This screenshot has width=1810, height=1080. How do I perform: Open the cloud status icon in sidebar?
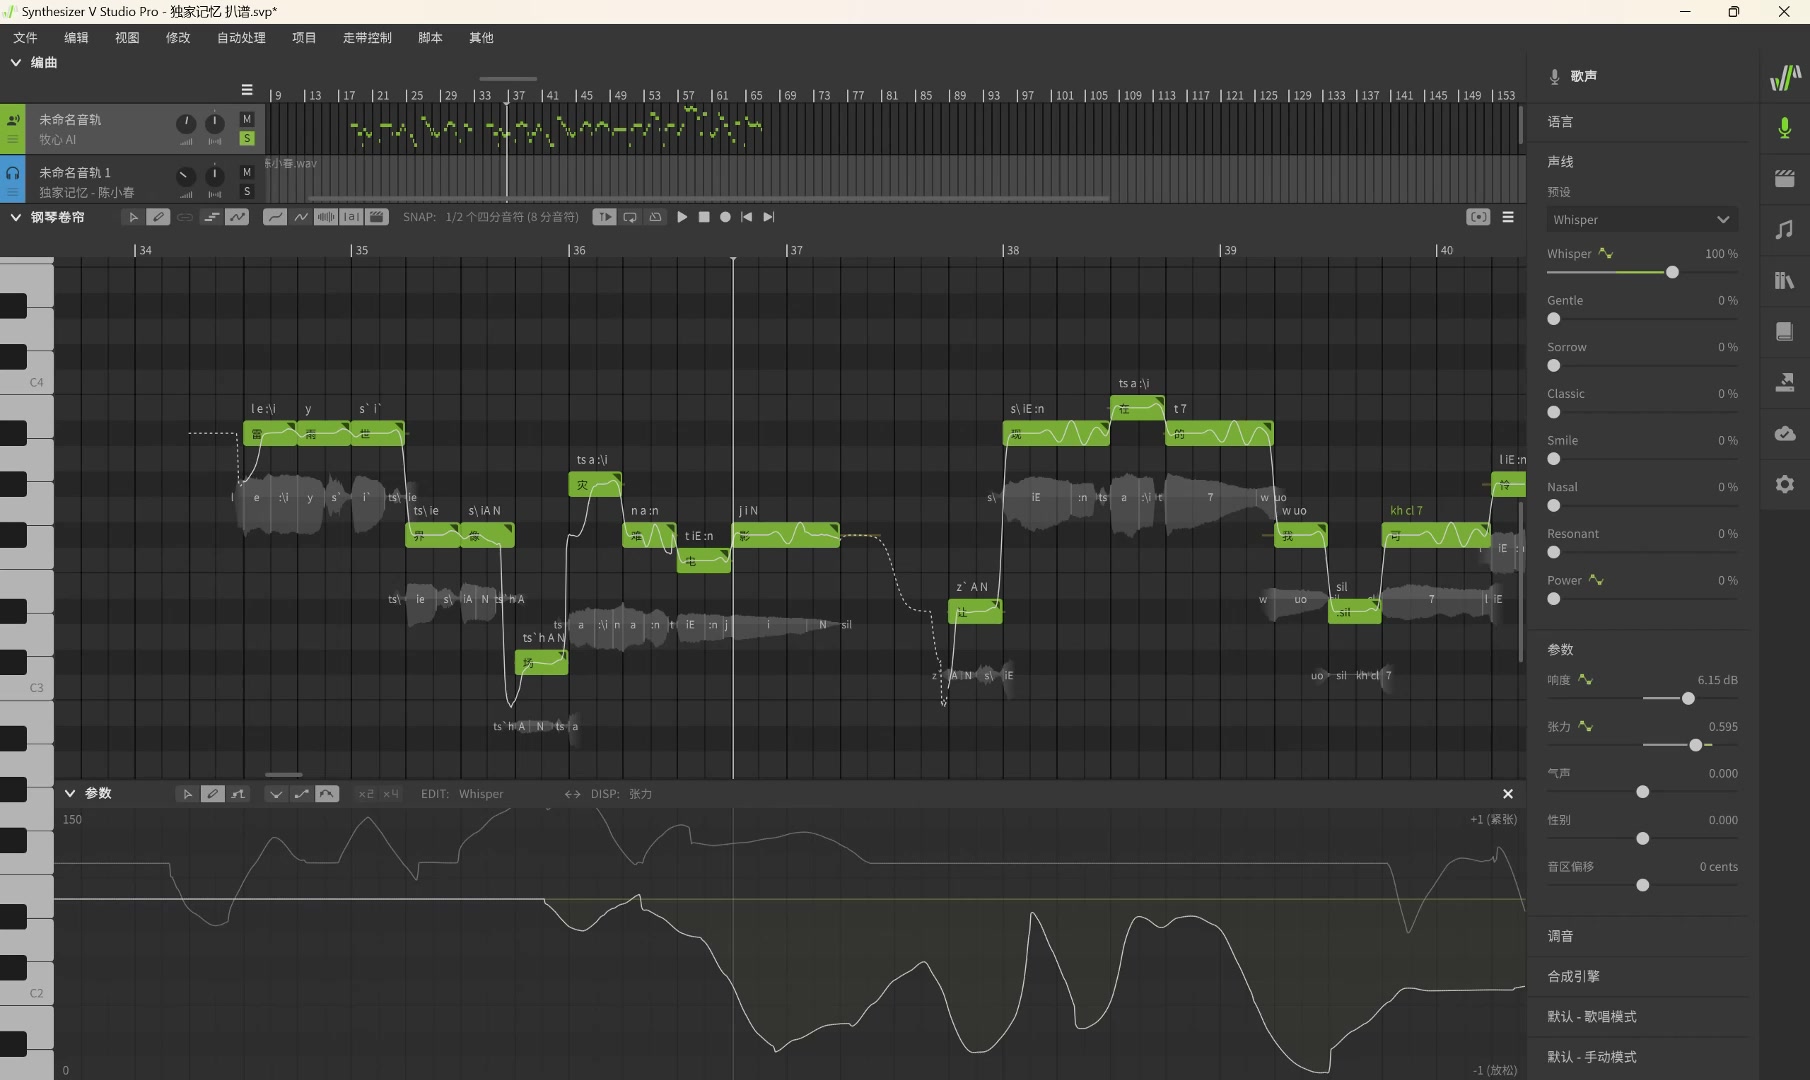(x=1784, y=434)
